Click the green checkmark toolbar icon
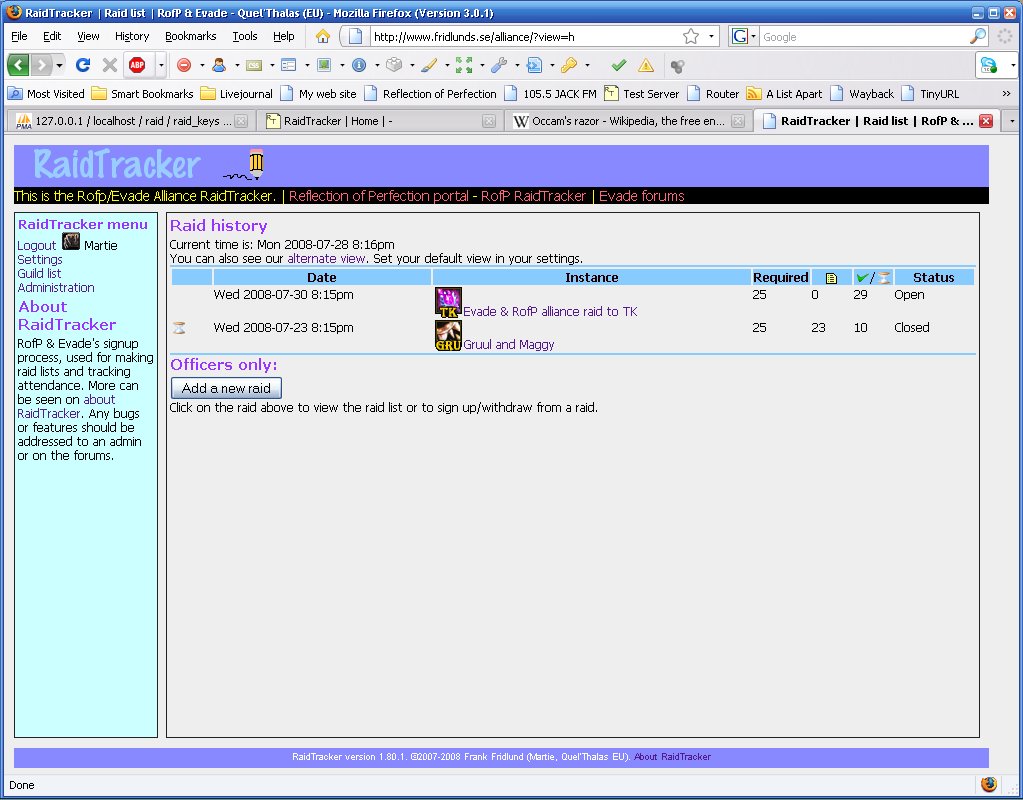 pyautogui.click(x=619, y=65)
